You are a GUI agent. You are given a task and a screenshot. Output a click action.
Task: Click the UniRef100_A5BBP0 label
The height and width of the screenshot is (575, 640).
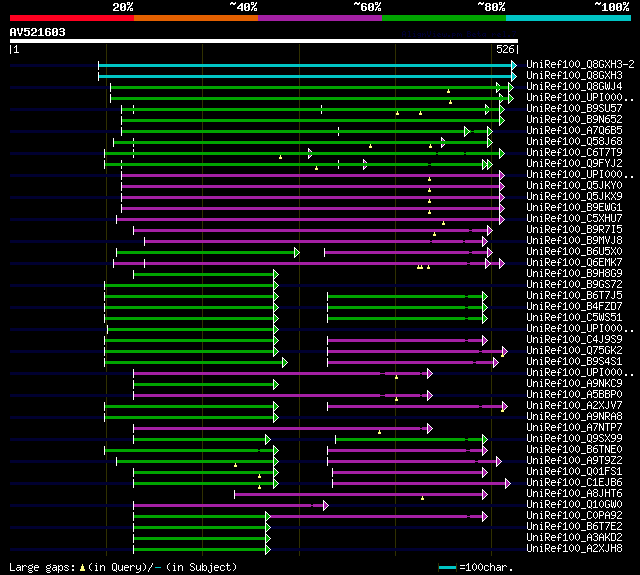(x=574, y=395)
